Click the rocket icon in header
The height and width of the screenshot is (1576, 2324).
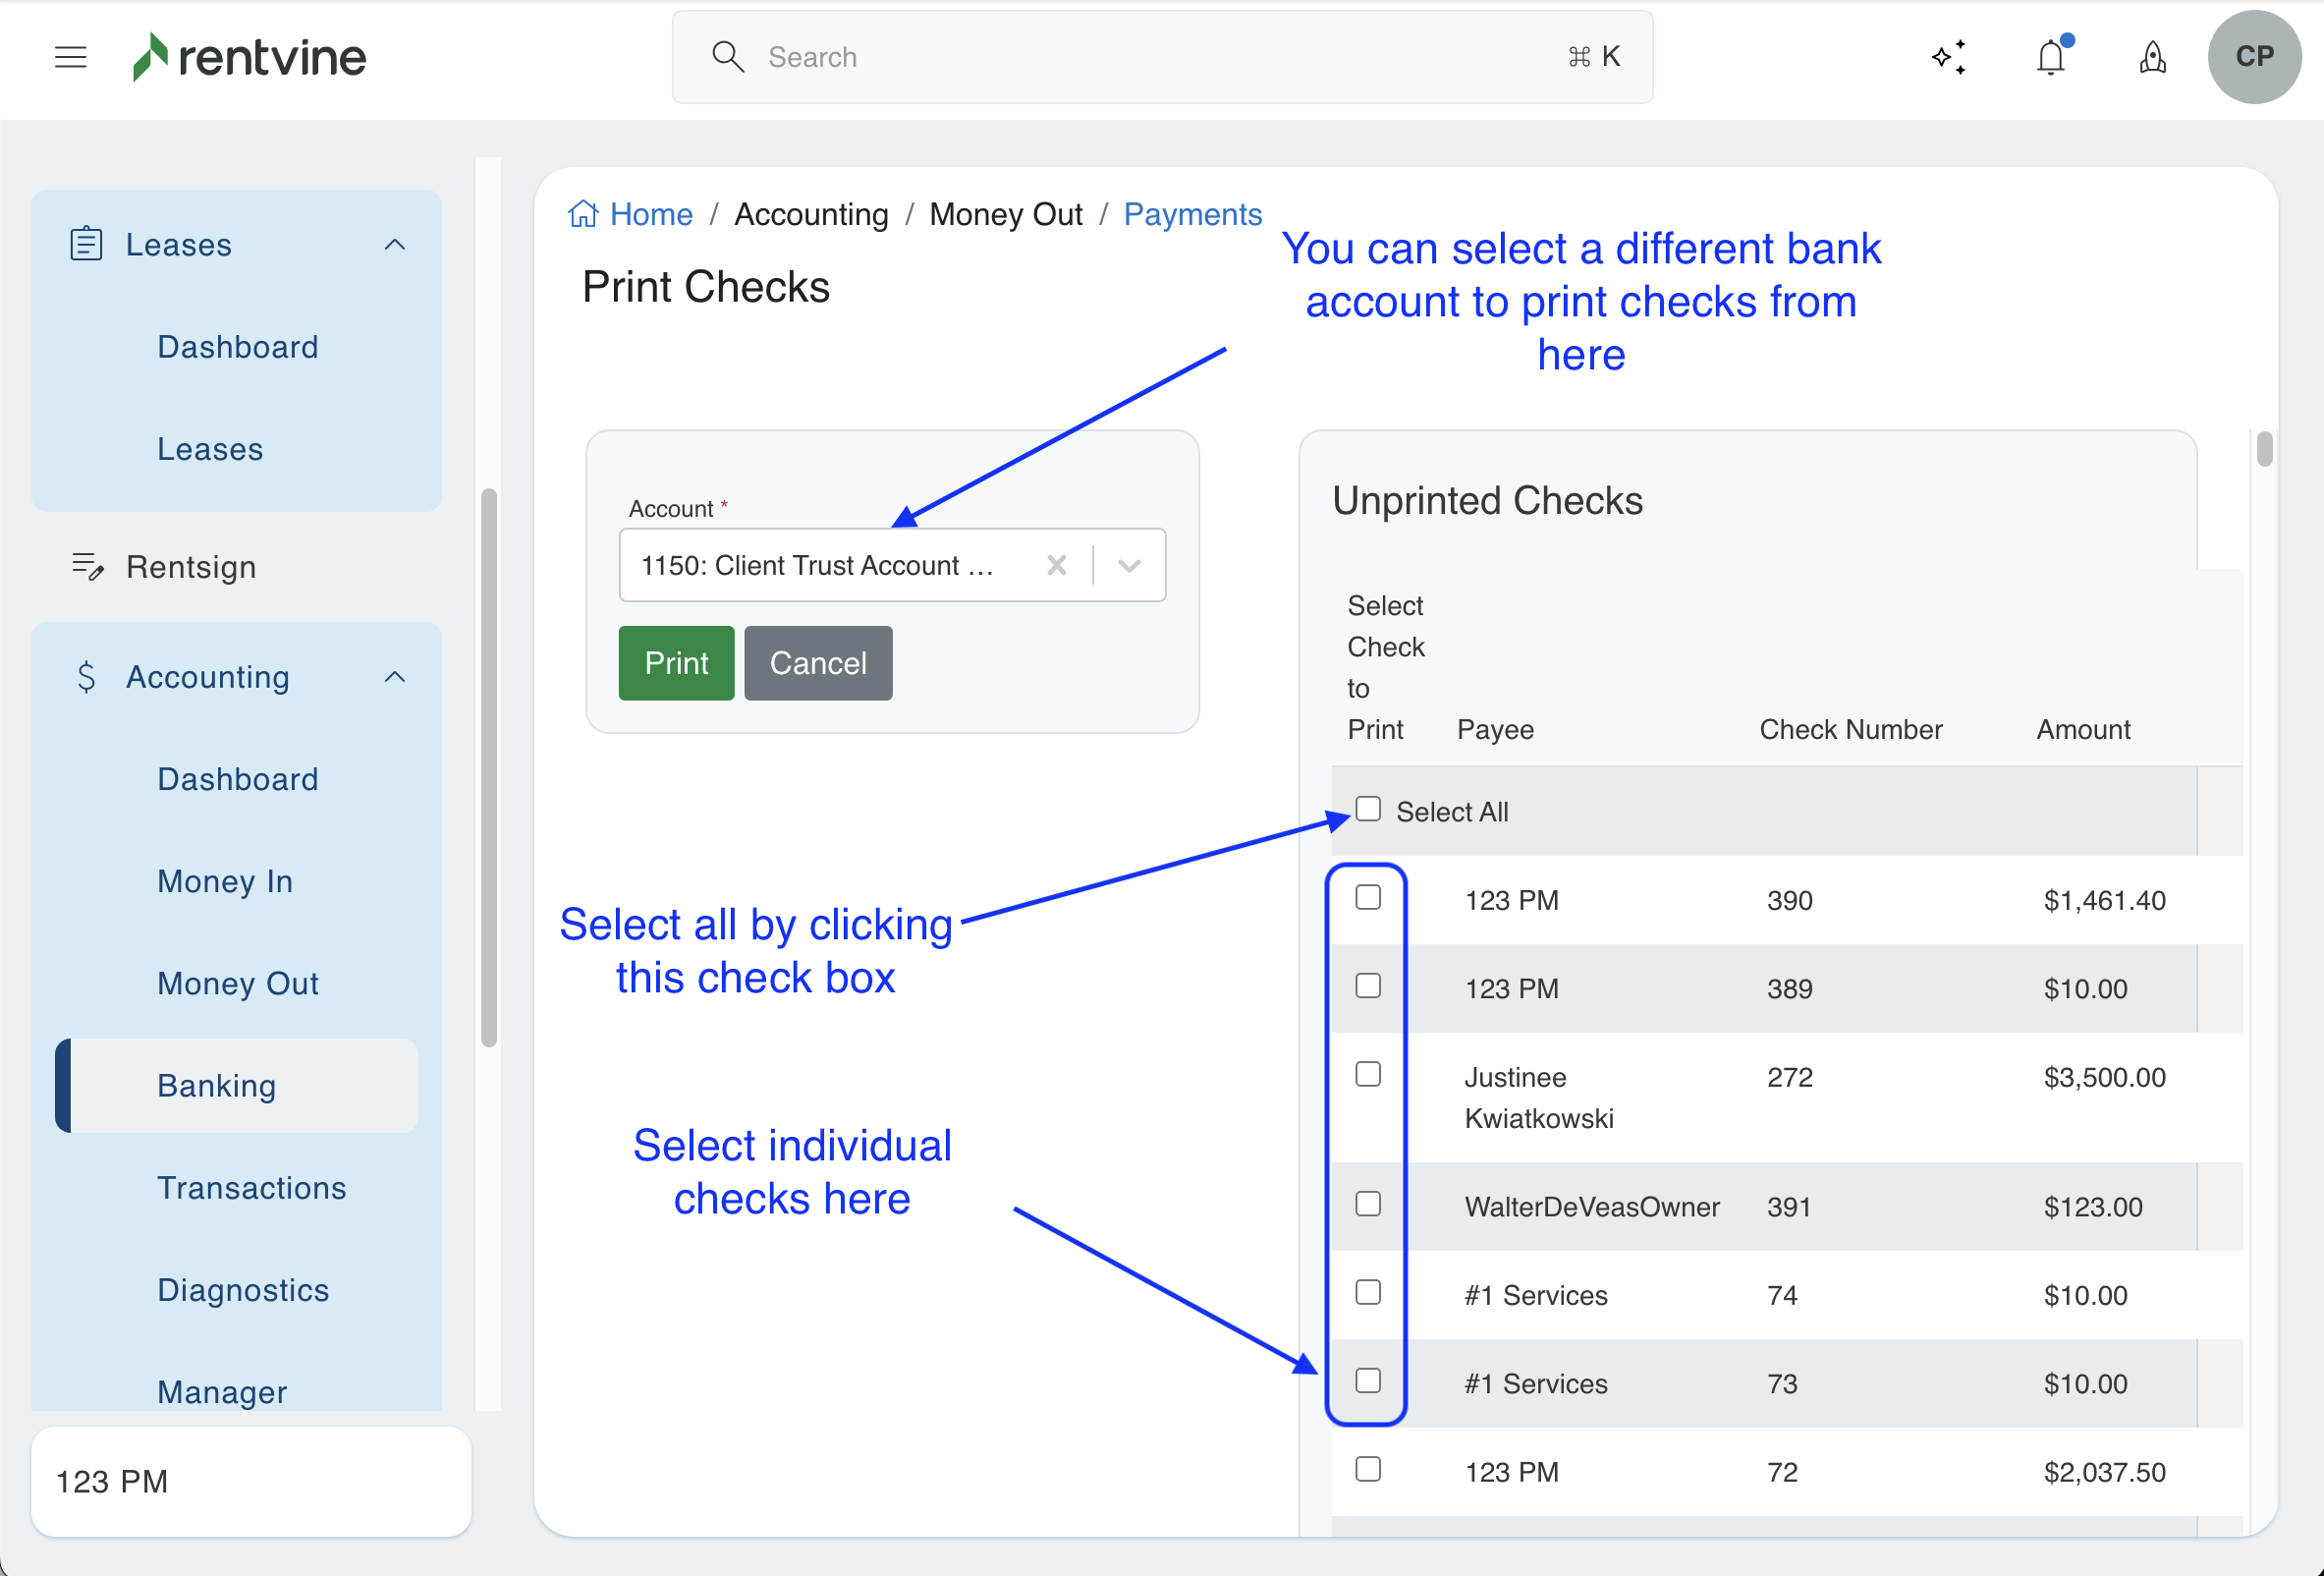(x=2152, y=57)
